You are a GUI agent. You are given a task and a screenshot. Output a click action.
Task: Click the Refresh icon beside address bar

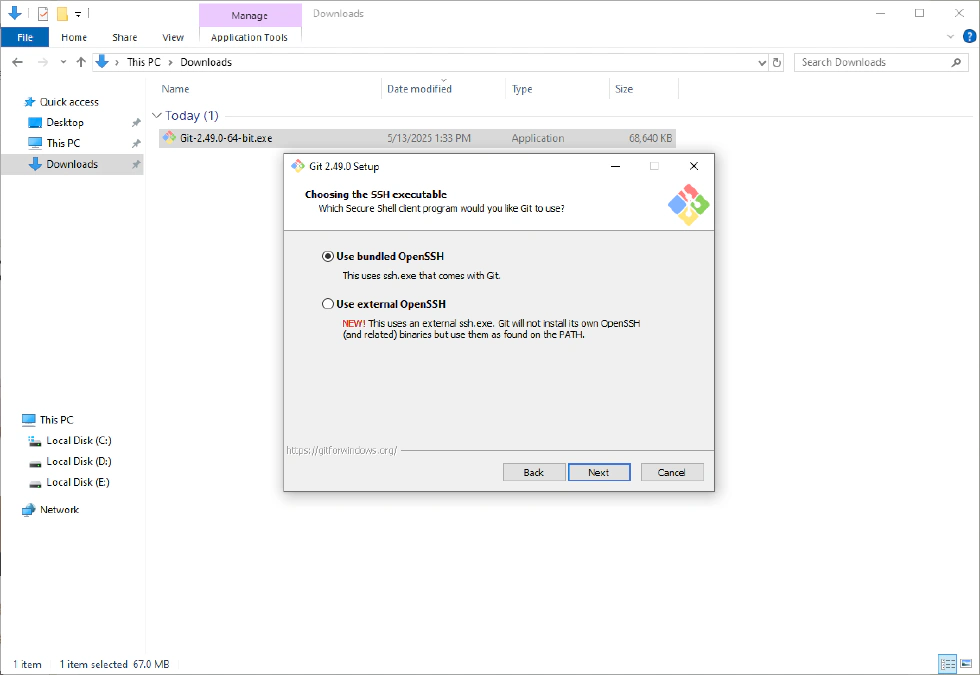[x=777, y=62]
